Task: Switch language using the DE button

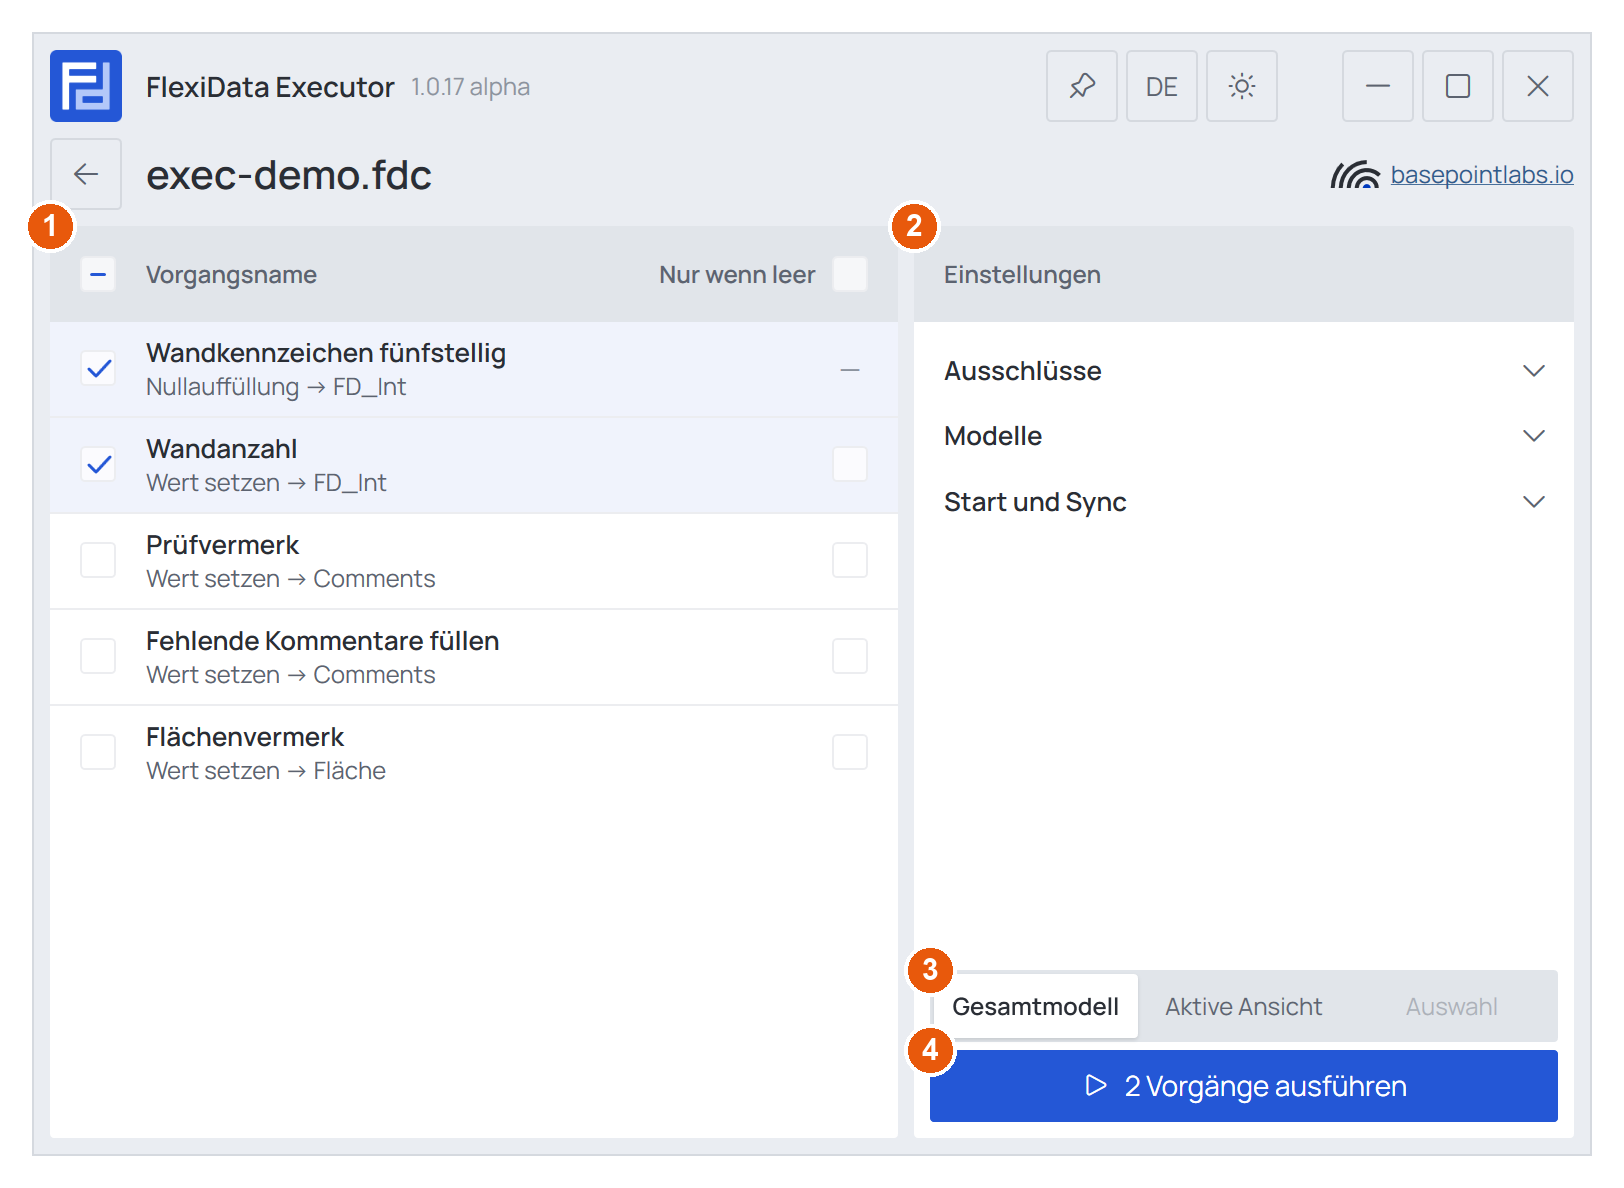Action: click(1162, 86)
